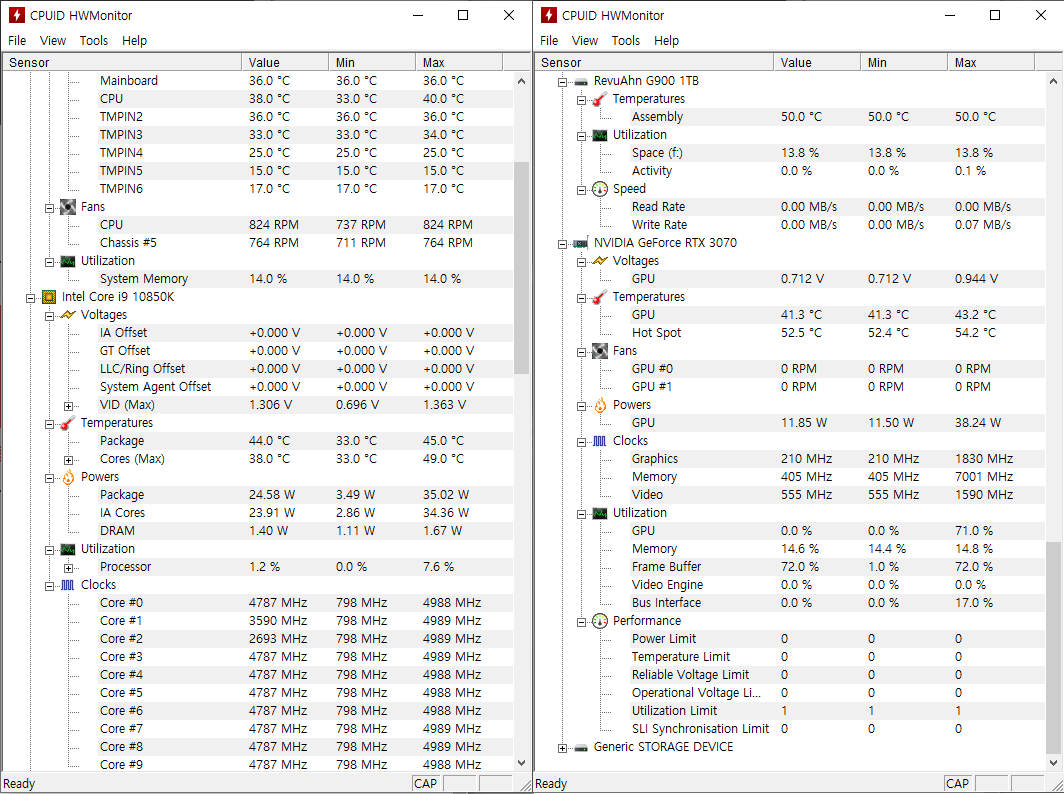Click the NVIDIA GeForce RTX 3070 card icon
This screenshot has width=1064, height=794.
581,243
